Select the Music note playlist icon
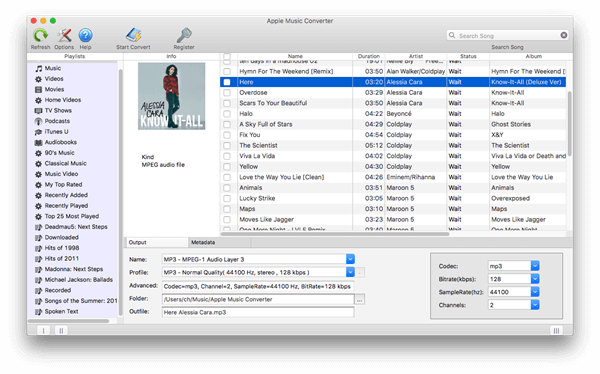 [39, 68]
